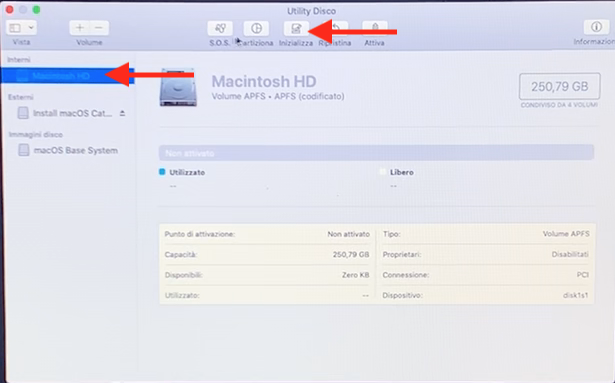Remove volume with minus button
This screenshot has height=383, width=615.
[x=99, y=28]
